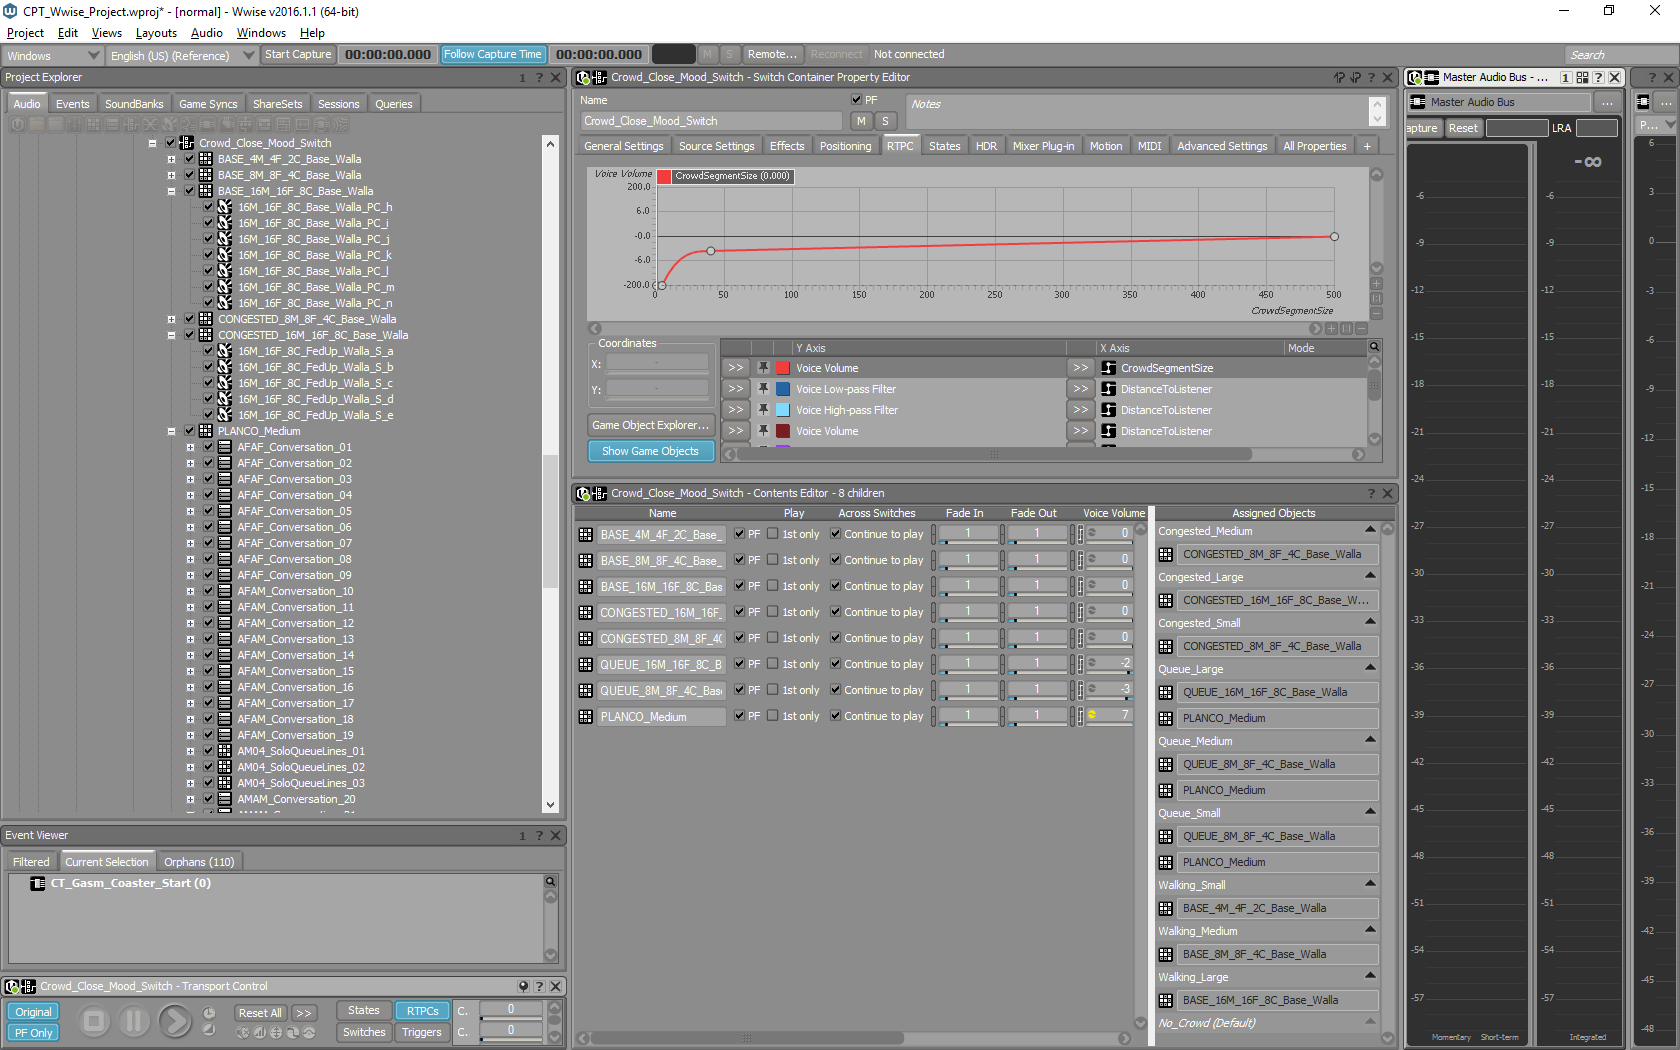The width and height of the screenshot is (1680, 1050).
Task: Switch to the Orphans (110) tab
Action: 199,862
